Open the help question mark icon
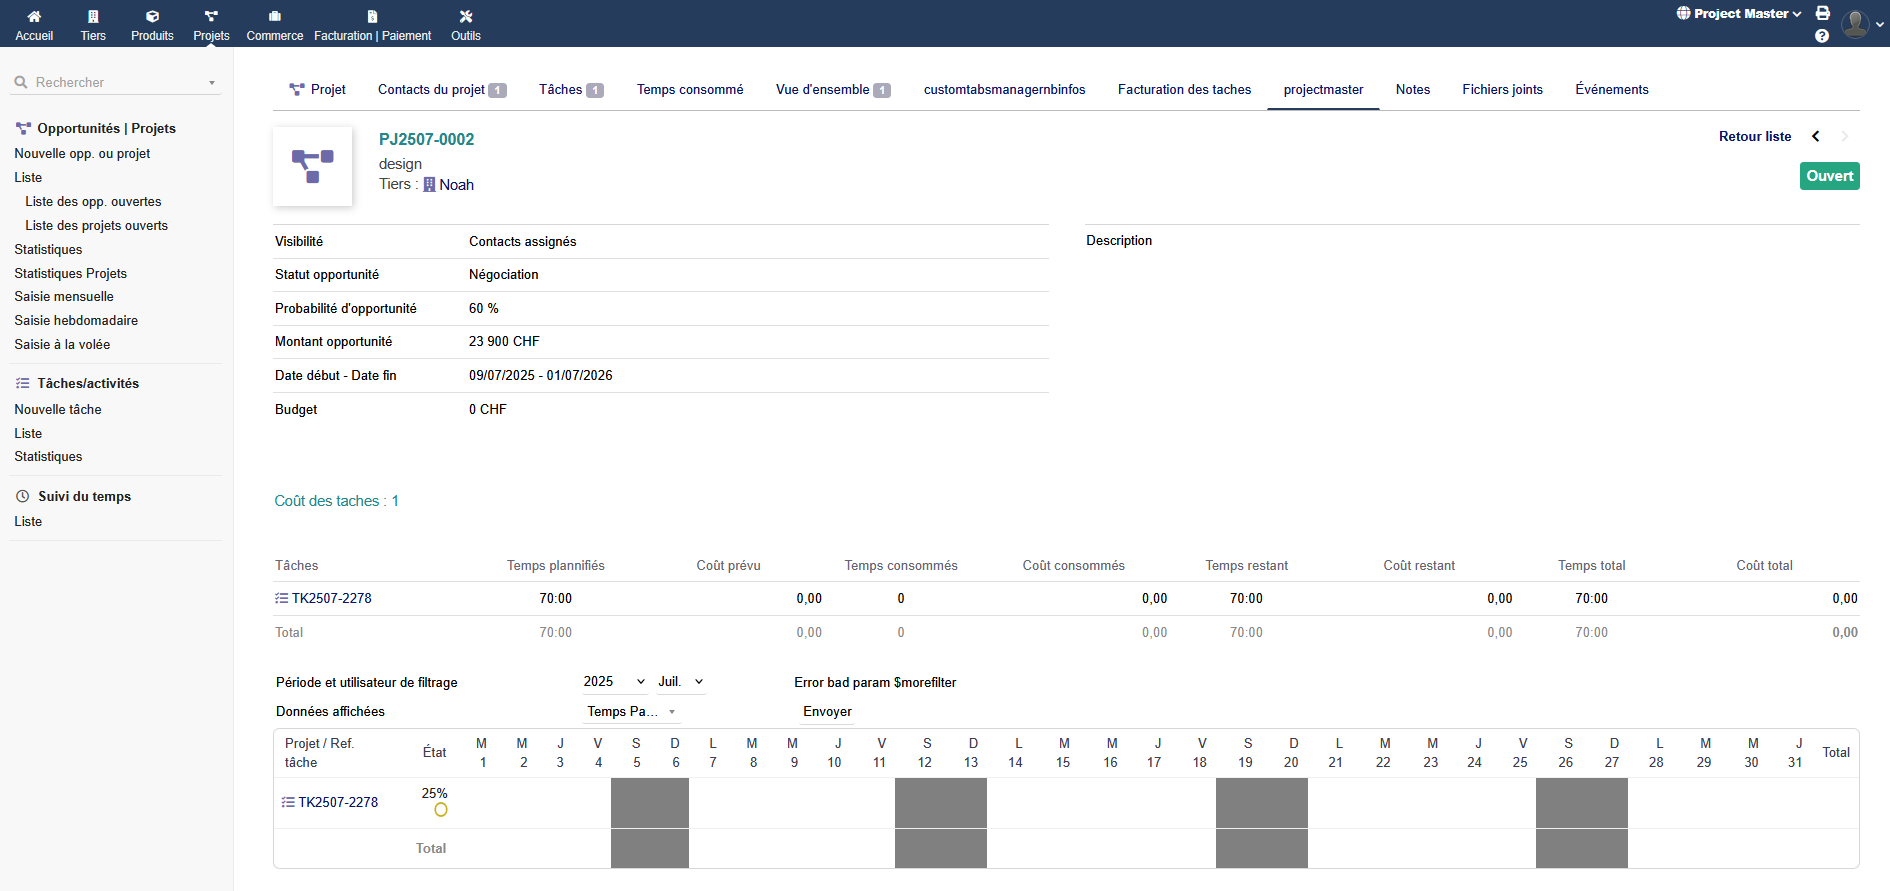1890x891 pixels. coord(1822,36)
